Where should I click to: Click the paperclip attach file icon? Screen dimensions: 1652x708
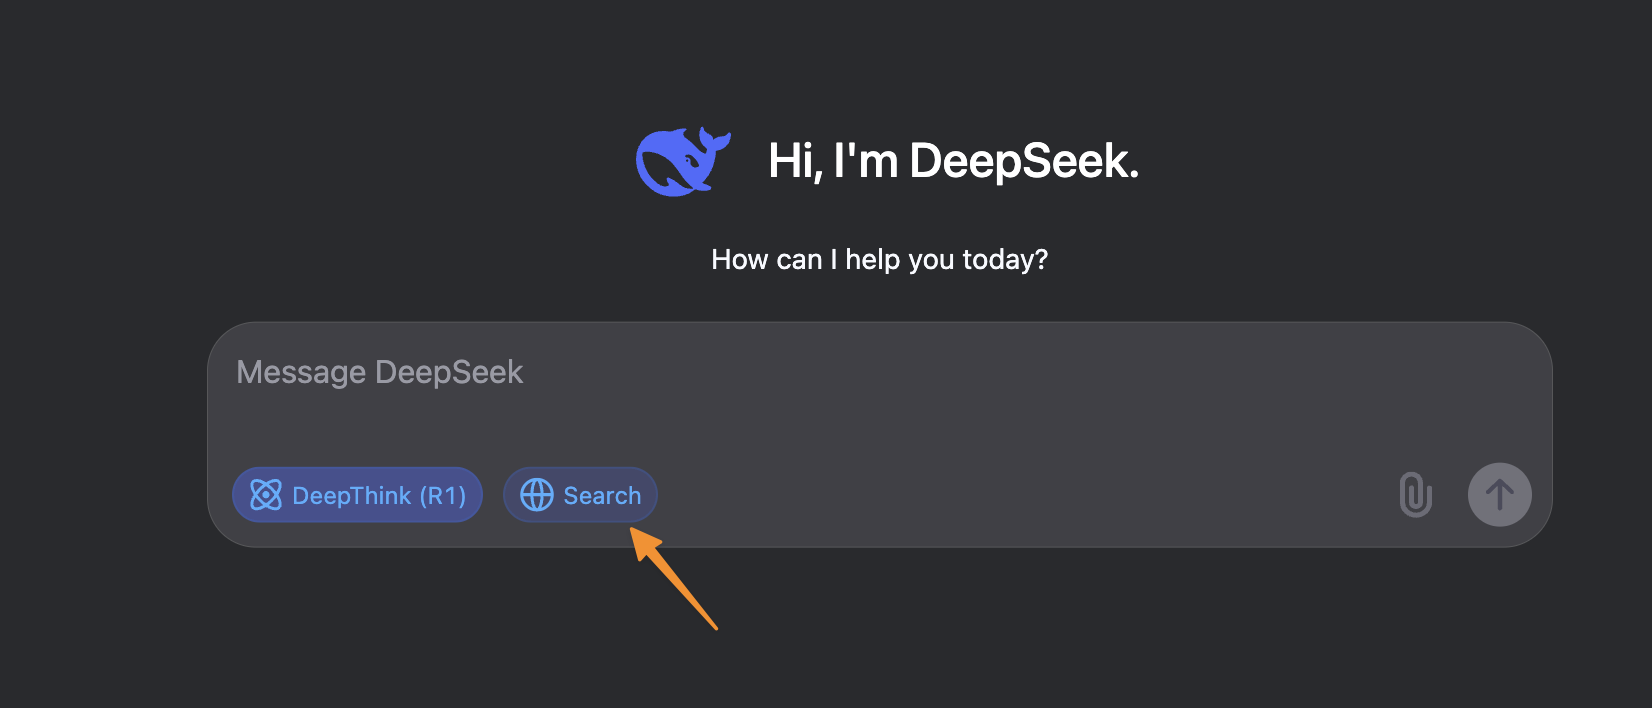point(1415,495)
